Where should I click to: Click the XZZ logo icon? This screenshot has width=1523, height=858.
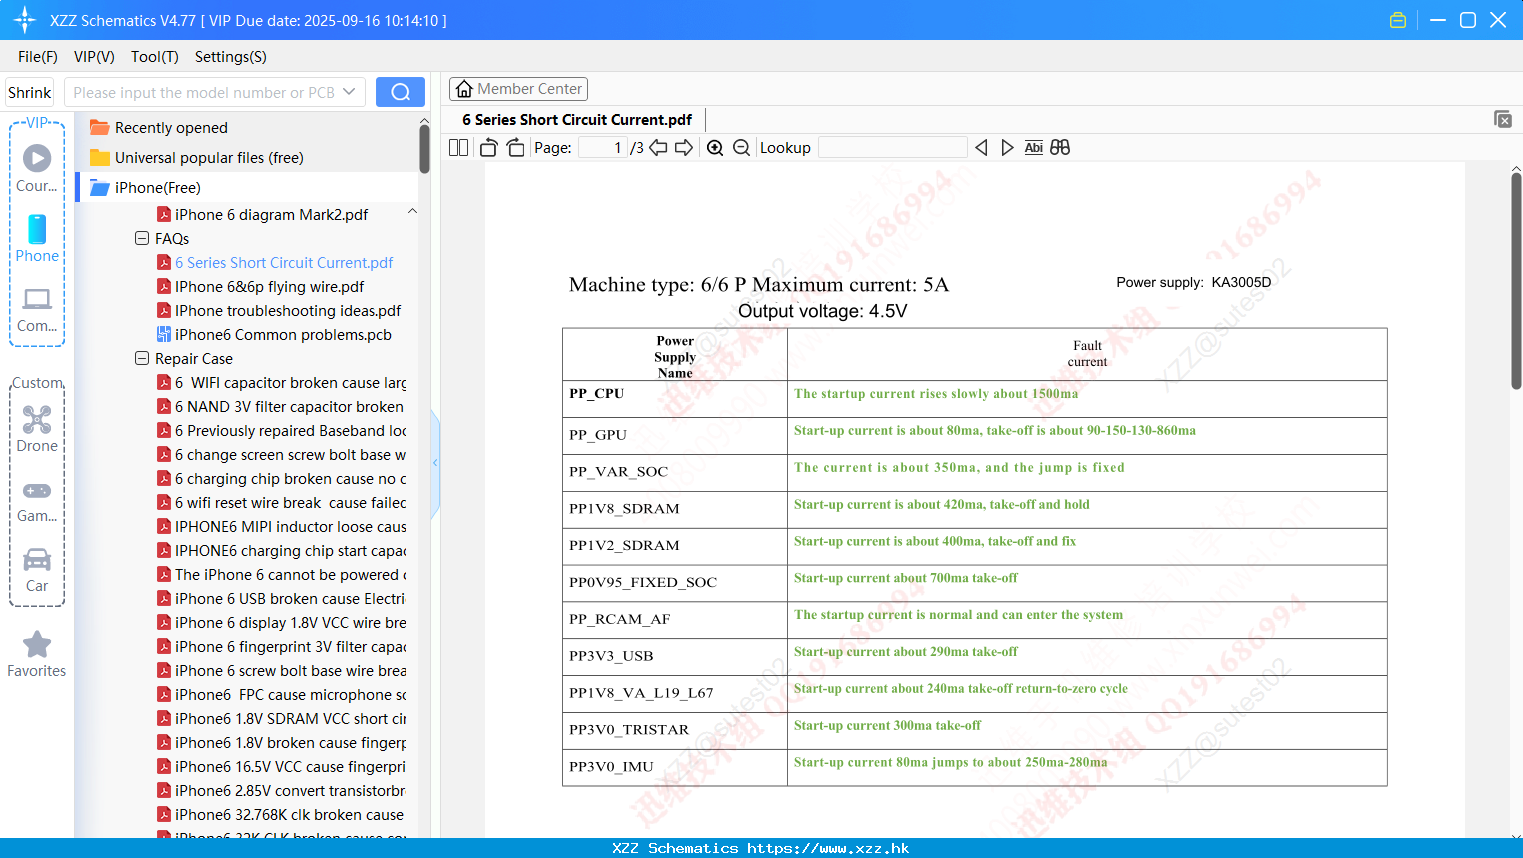pos(25,20)
